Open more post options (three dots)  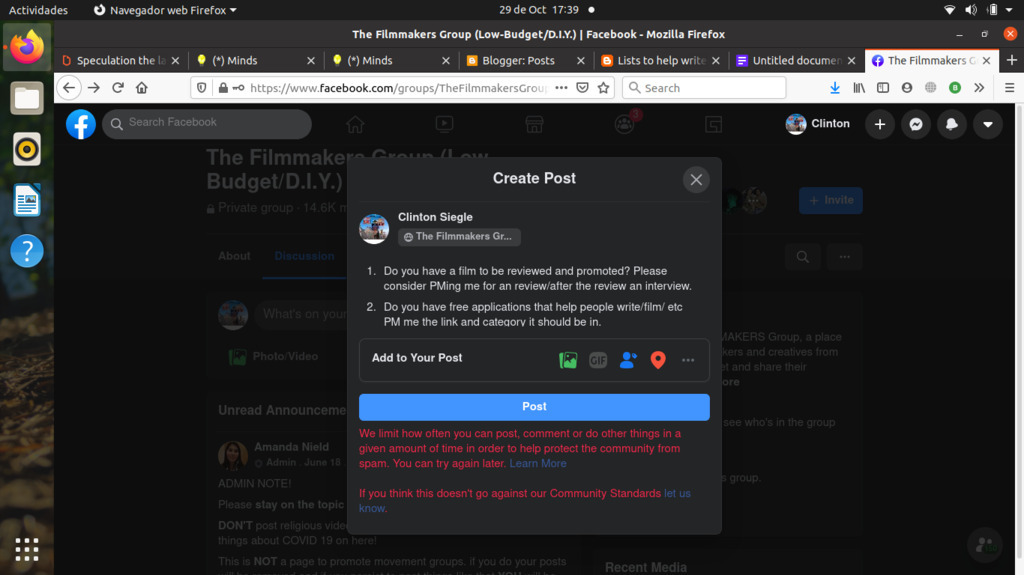(688, 360)
